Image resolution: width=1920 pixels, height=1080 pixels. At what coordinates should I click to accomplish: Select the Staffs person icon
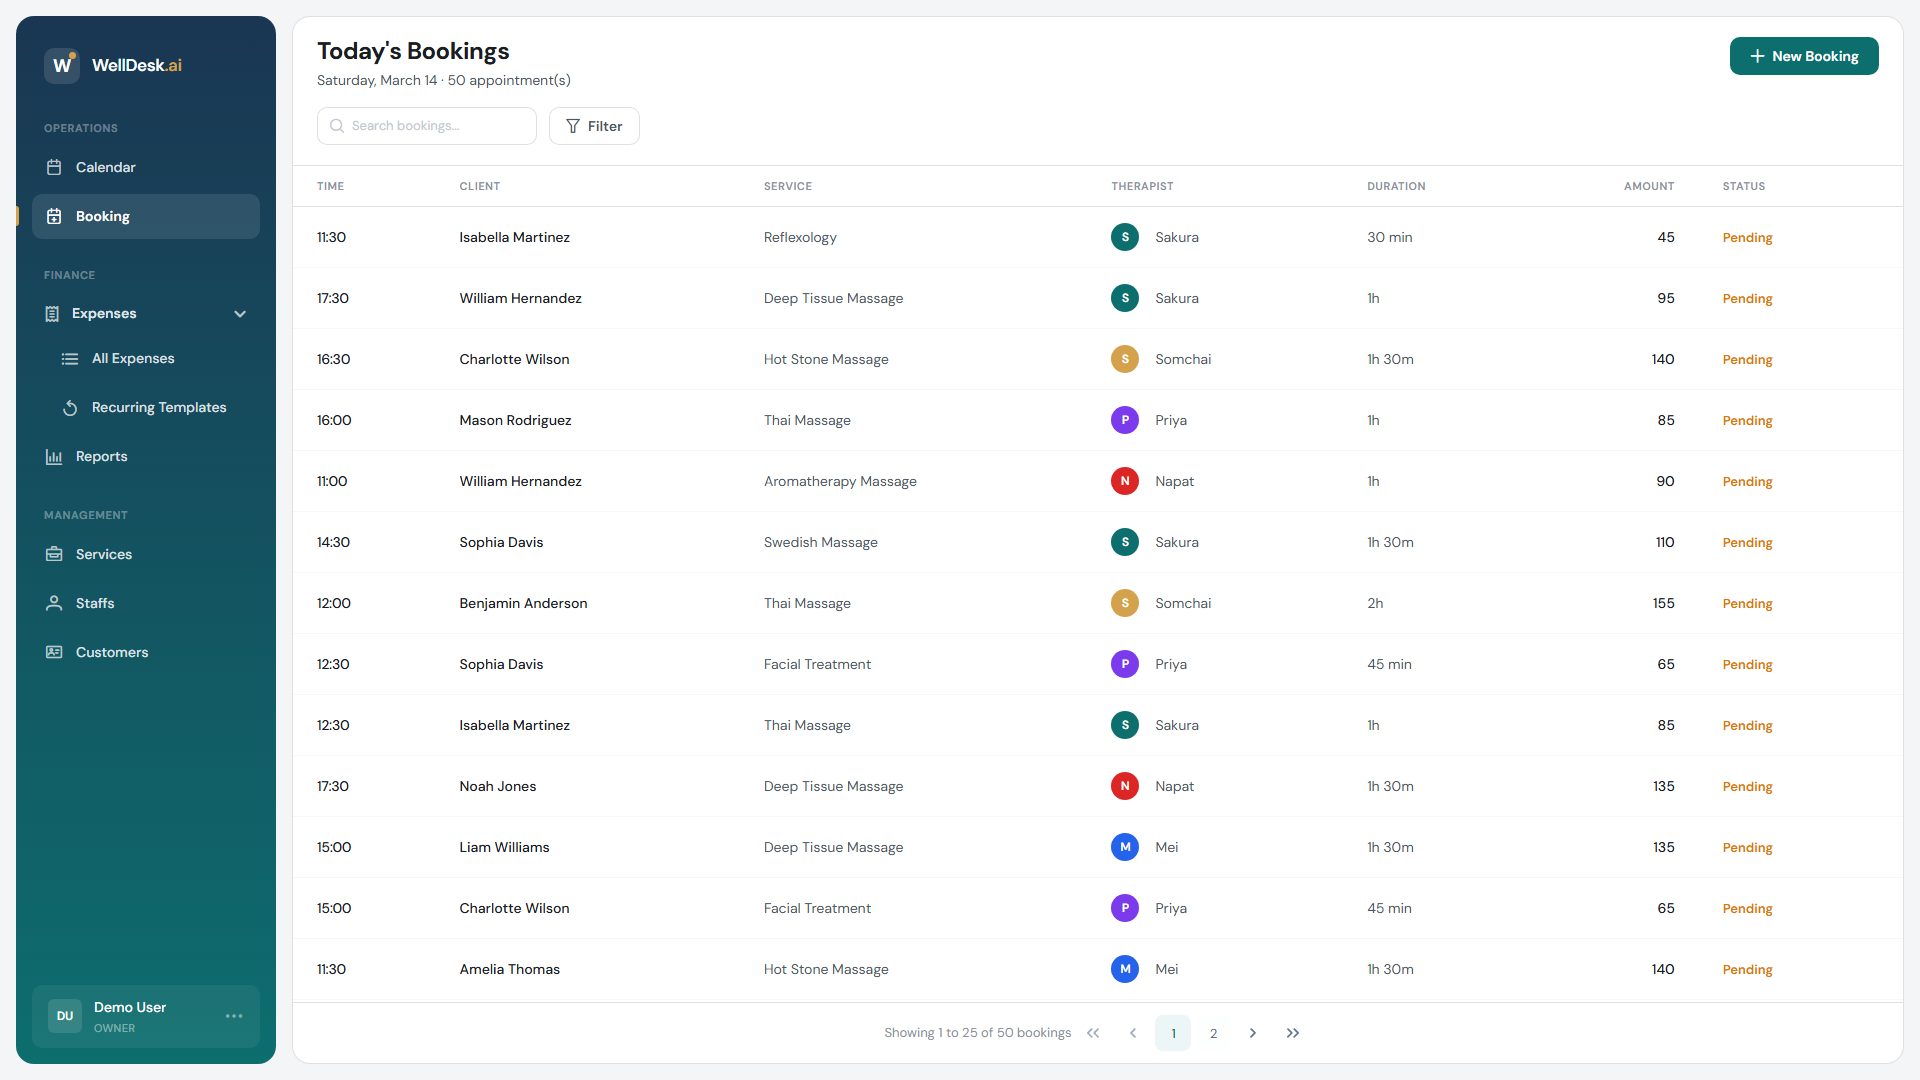pyautogui.click(x=55, y=603)
